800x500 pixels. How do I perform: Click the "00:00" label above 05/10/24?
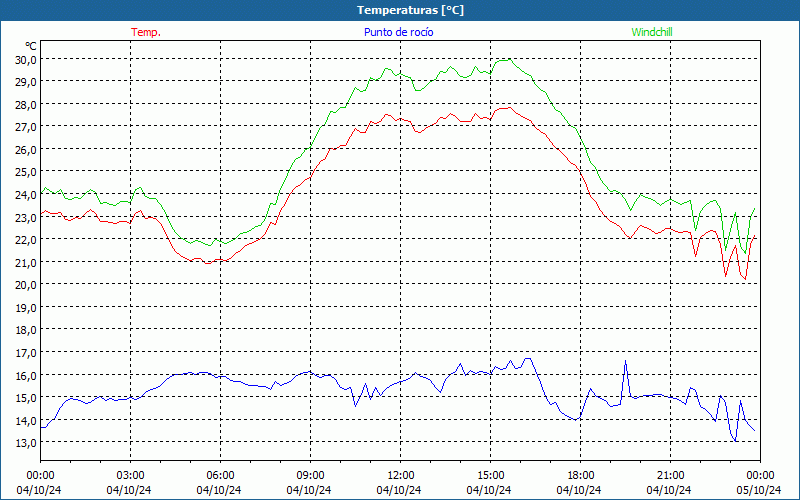pos(760,476)
